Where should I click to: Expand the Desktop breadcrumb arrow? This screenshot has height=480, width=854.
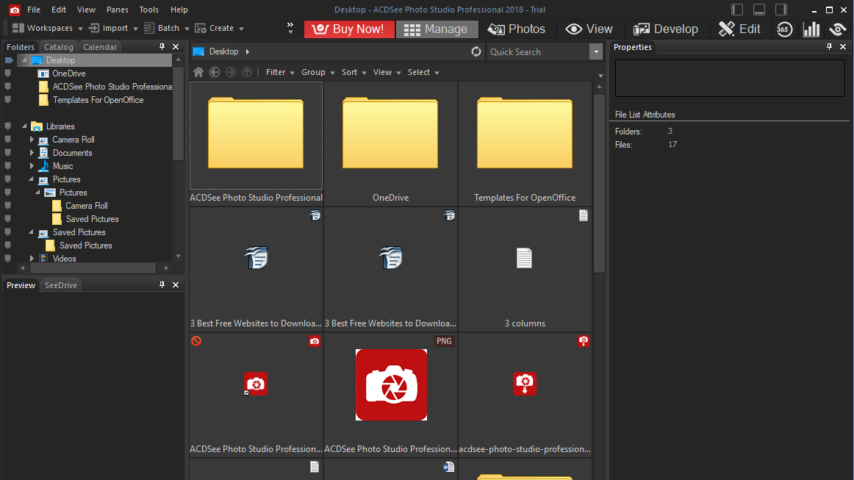247,52
